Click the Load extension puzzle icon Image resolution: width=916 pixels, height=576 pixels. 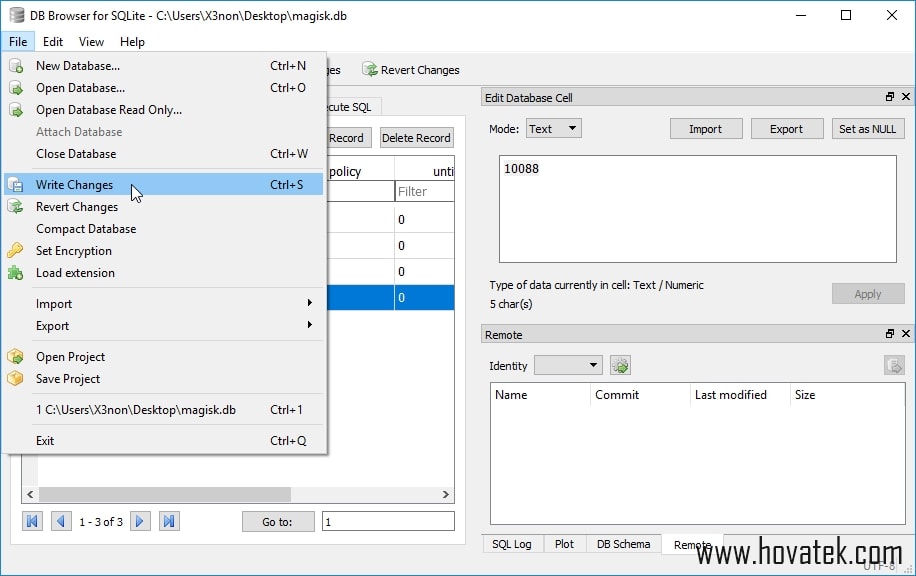point(15,273)
